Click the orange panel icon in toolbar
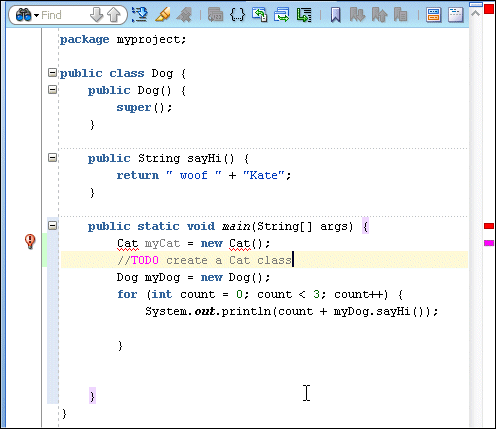The width and height of the screenshot is (496, 429). (x=433, y=15)
